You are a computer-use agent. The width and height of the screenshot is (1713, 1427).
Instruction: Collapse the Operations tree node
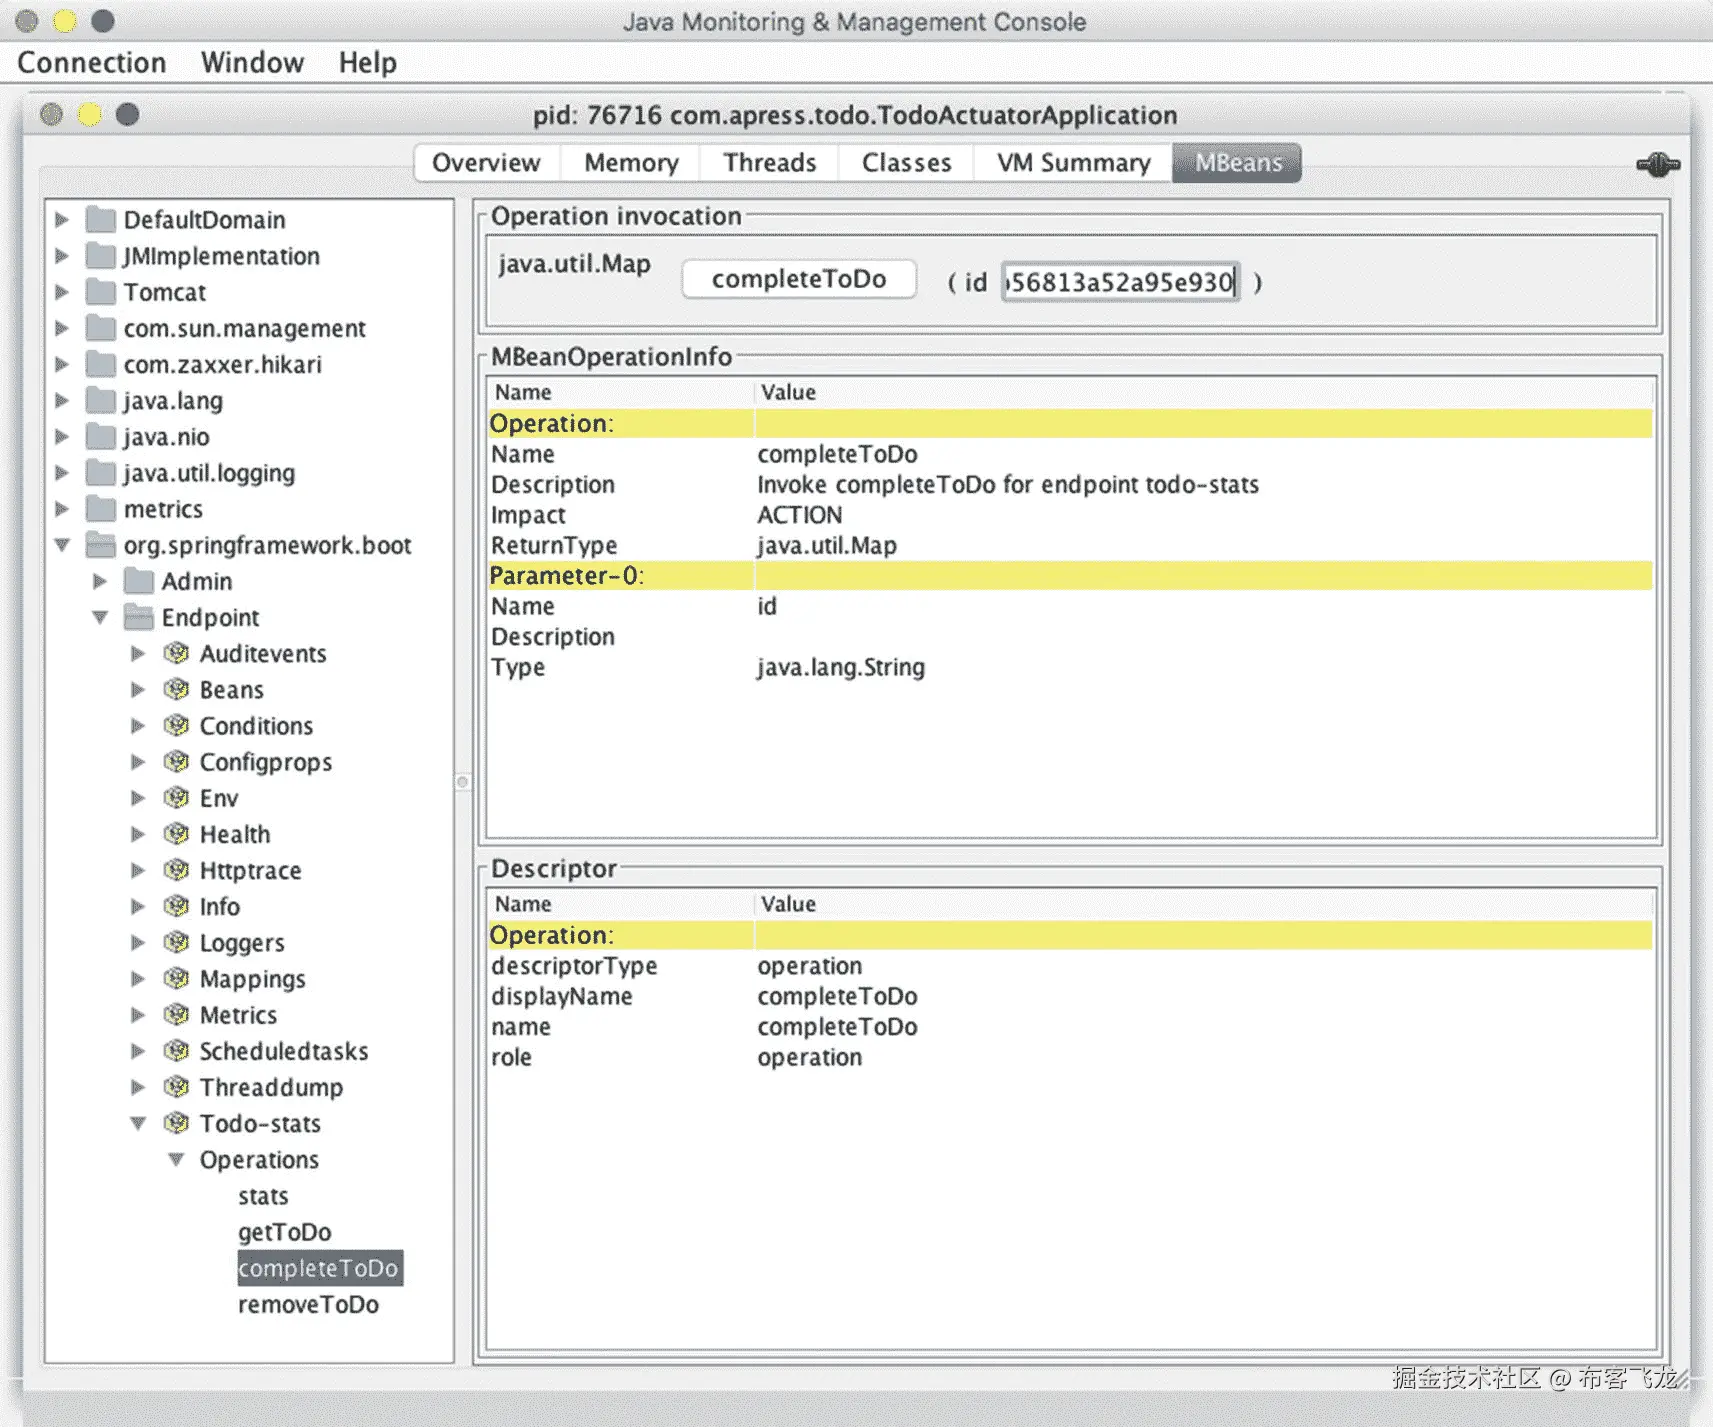(176, 1159)
